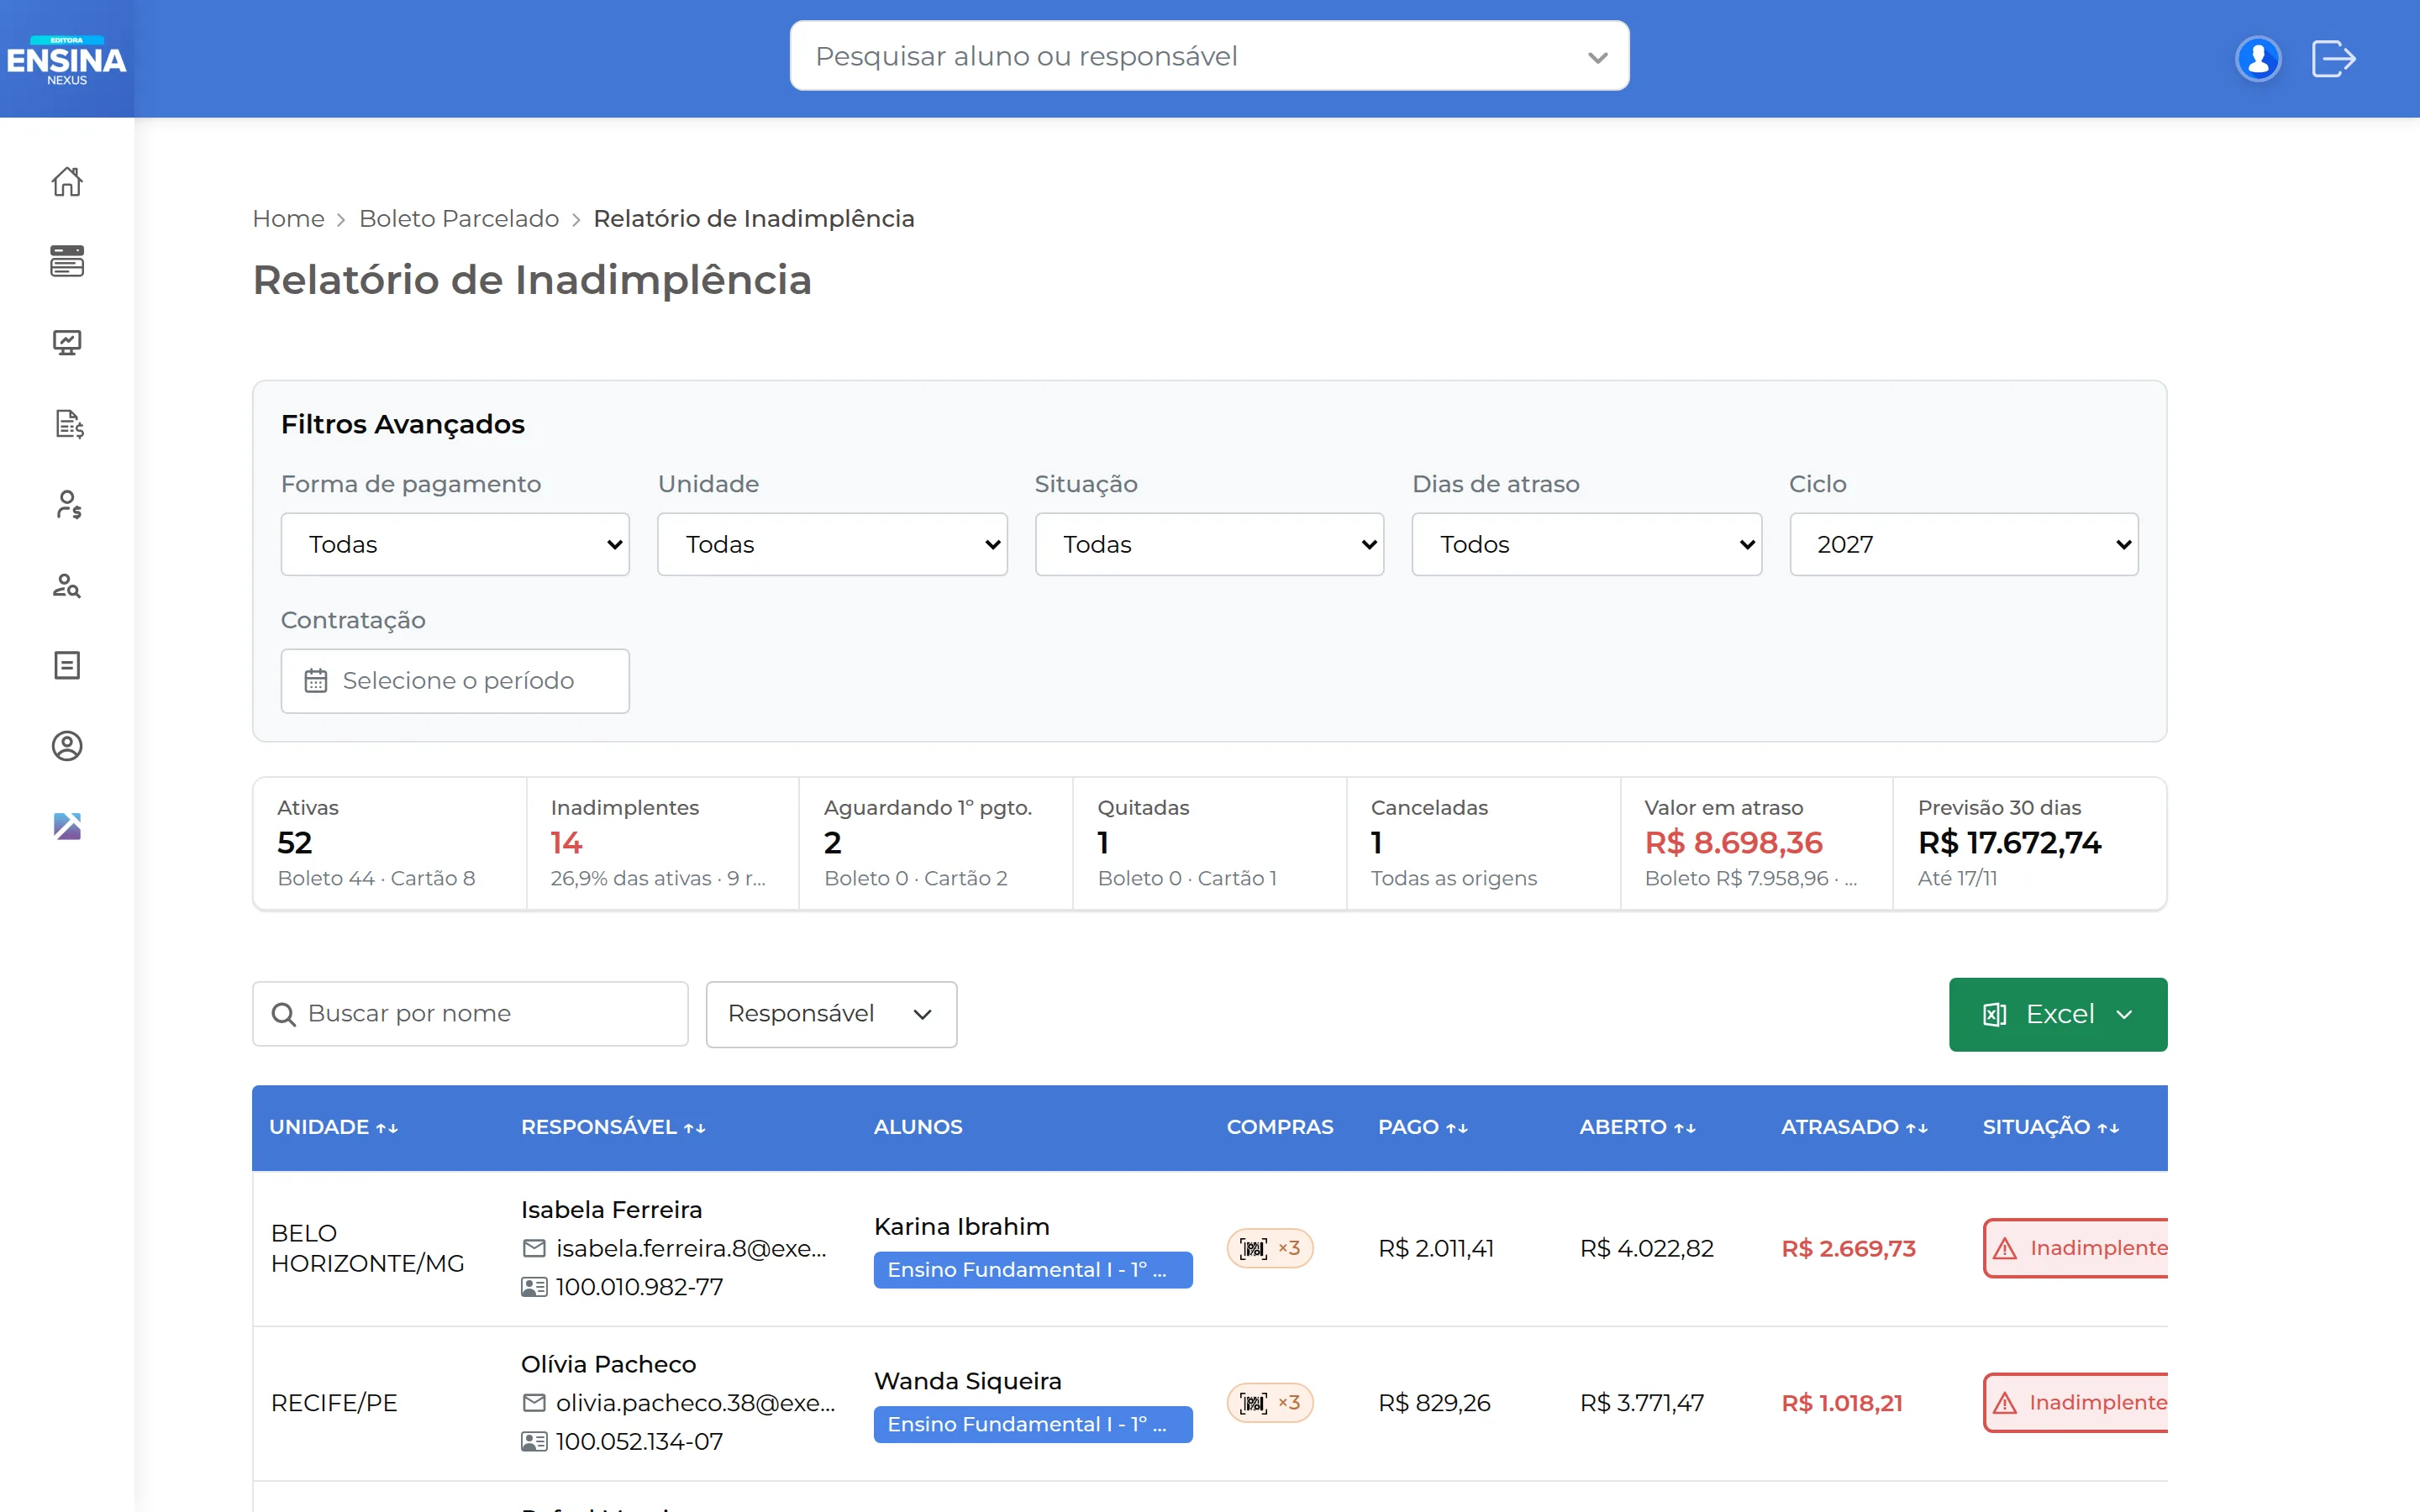Select the Inadimplentes 14 summary card

(x=662, y=843)
